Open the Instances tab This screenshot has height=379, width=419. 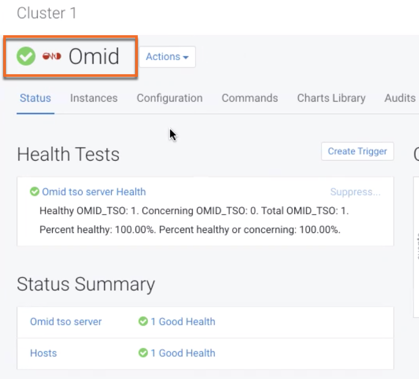tap(94, 98)
